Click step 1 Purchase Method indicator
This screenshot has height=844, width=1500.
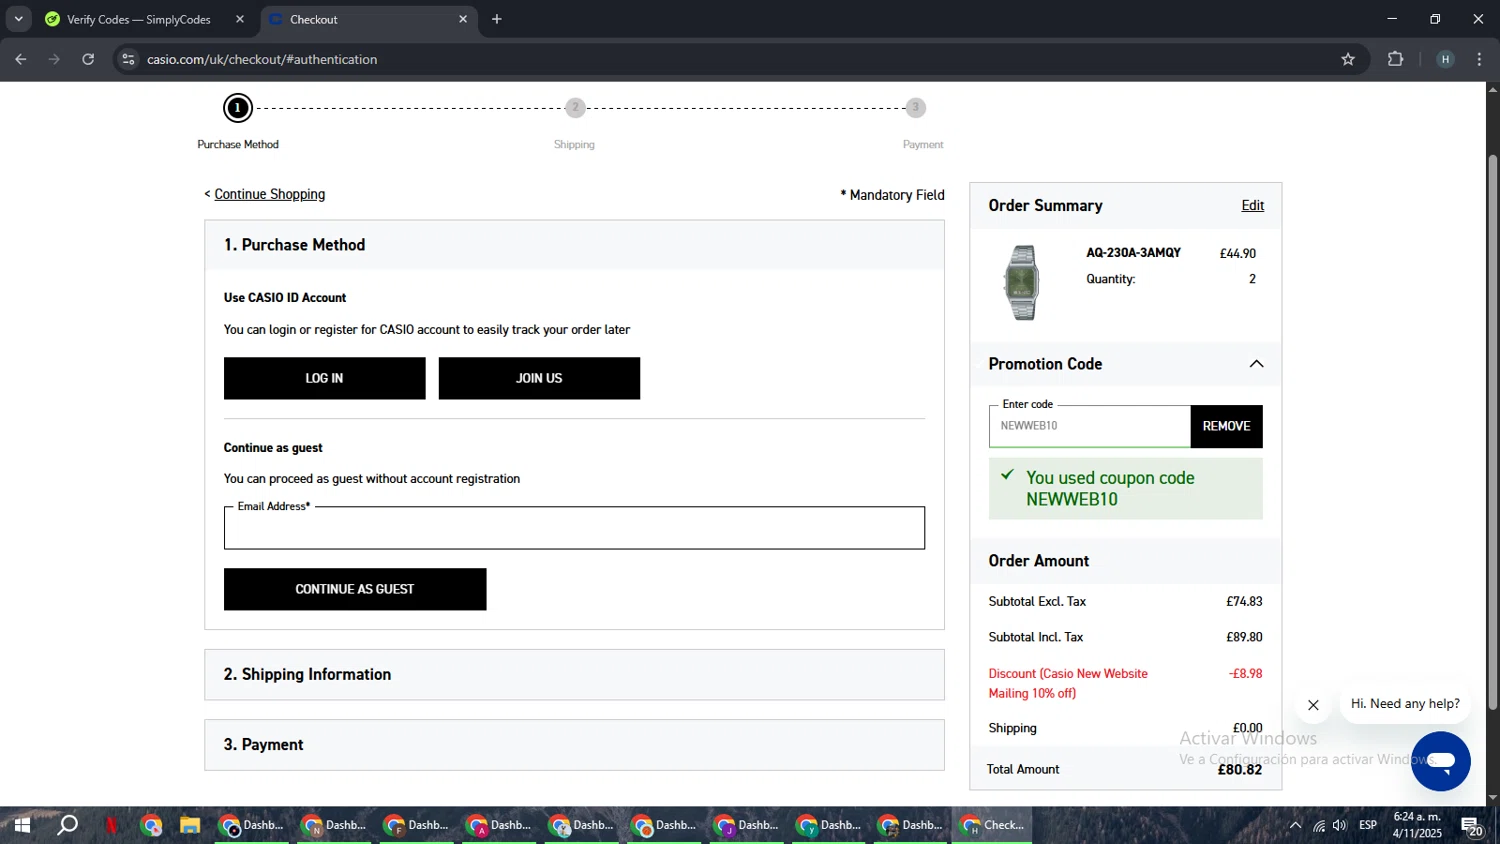tap(238, 108)
